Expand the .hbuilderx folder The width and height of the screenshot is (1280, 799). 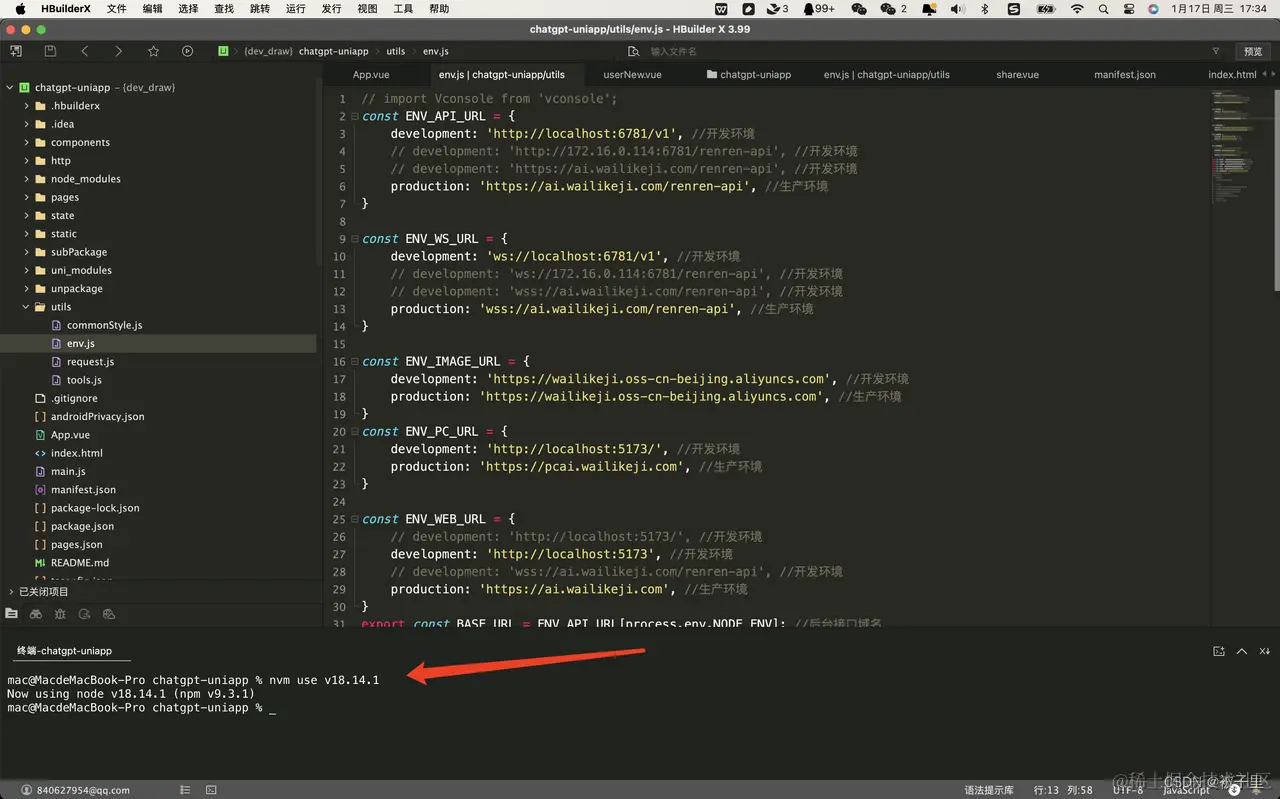(26, 106)
